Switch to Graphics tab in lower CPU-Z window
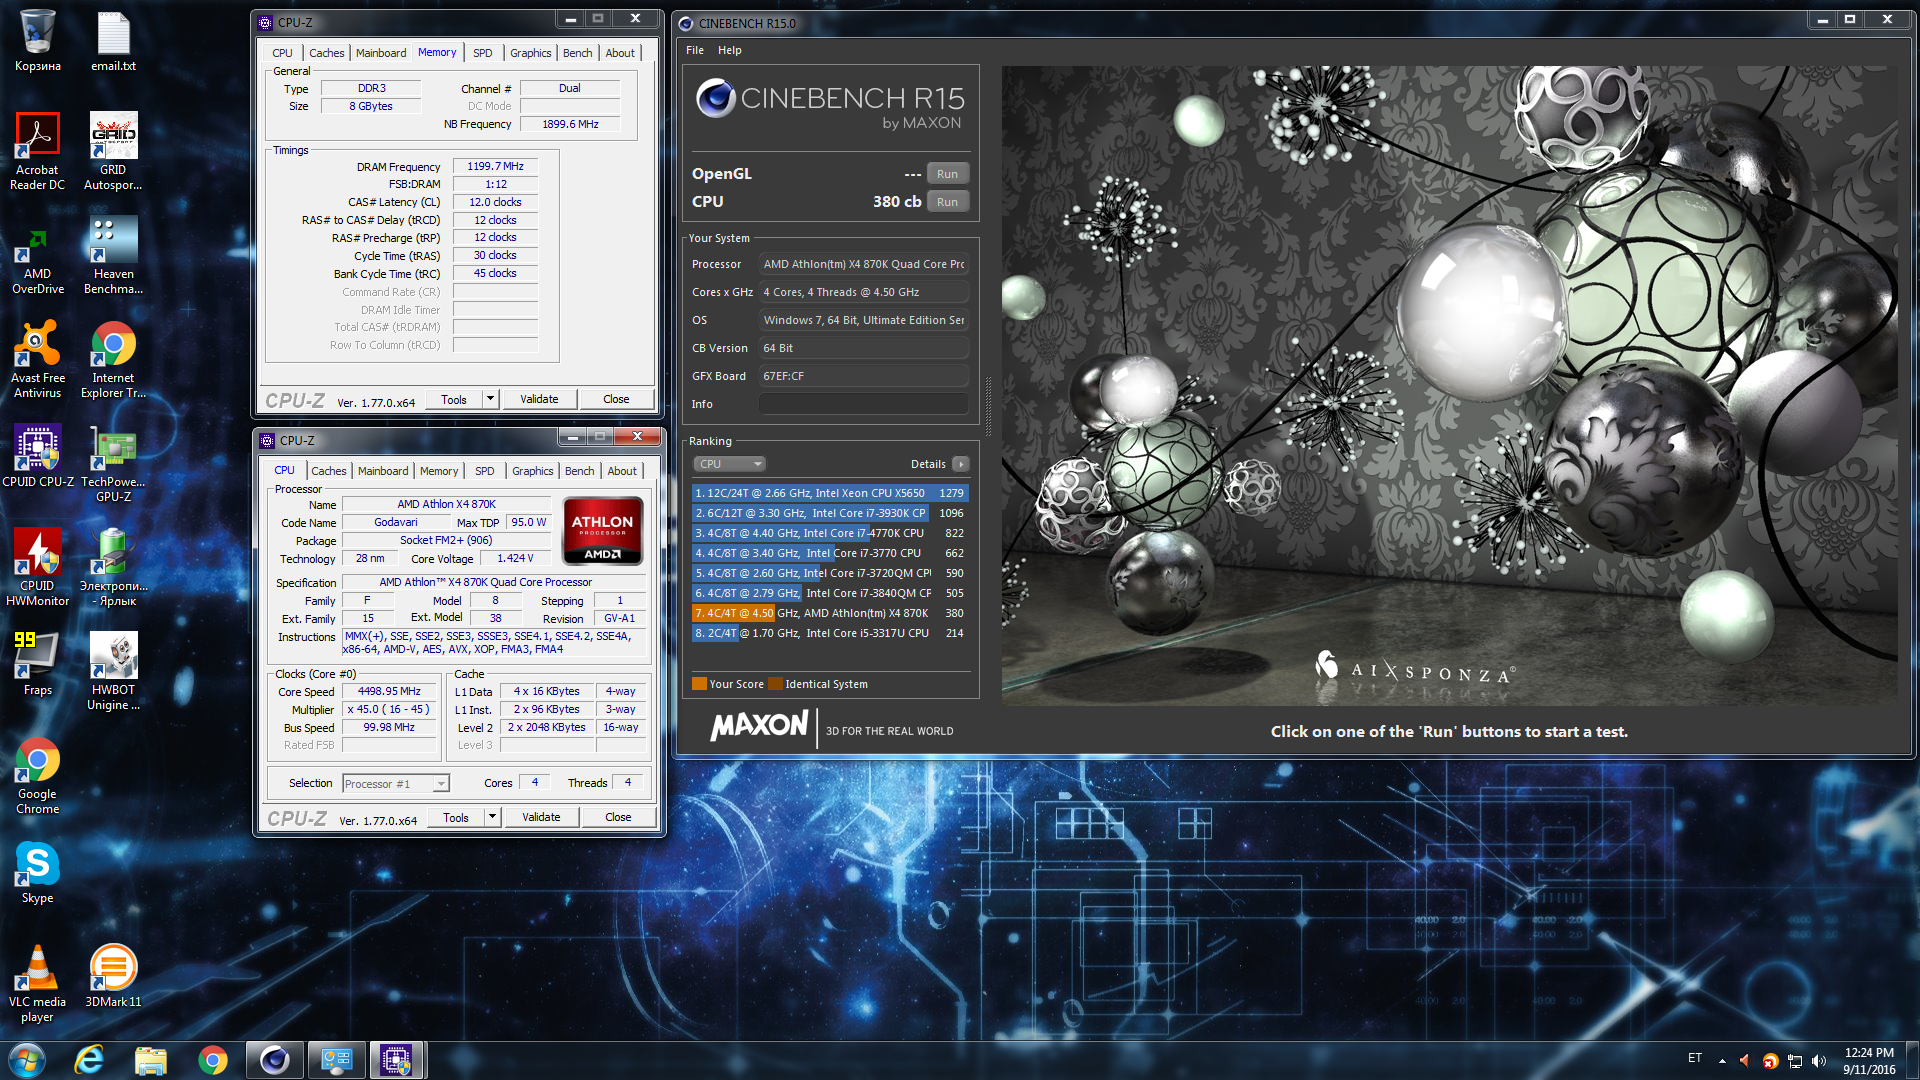Image resolution: width=1920 pixels, height=1080 pixels. click(x=533, y=471)
